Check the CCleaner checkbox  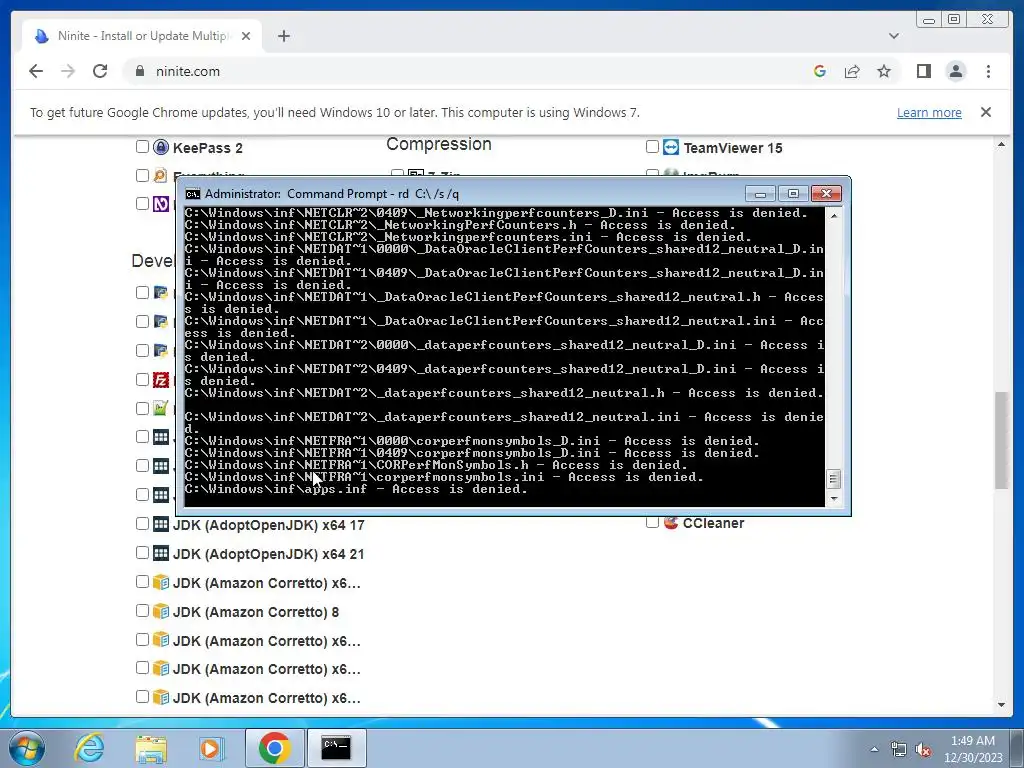[652, 522]
